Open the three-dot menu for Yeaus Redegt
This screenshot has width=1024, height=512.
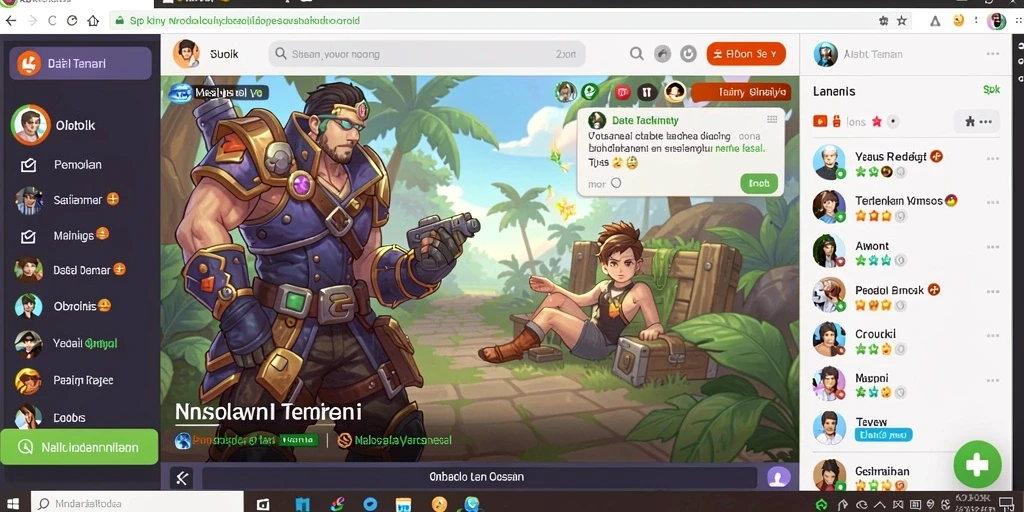point(993,159)
